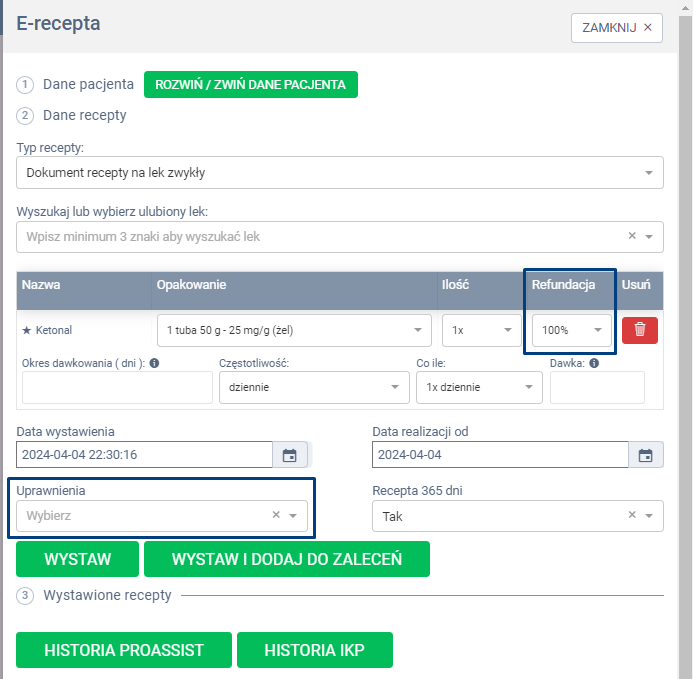Close the E-recepta panel with ZAMKNIJ
The height and width of the screenshot is (679, 693).
click(x=617, y=28)
